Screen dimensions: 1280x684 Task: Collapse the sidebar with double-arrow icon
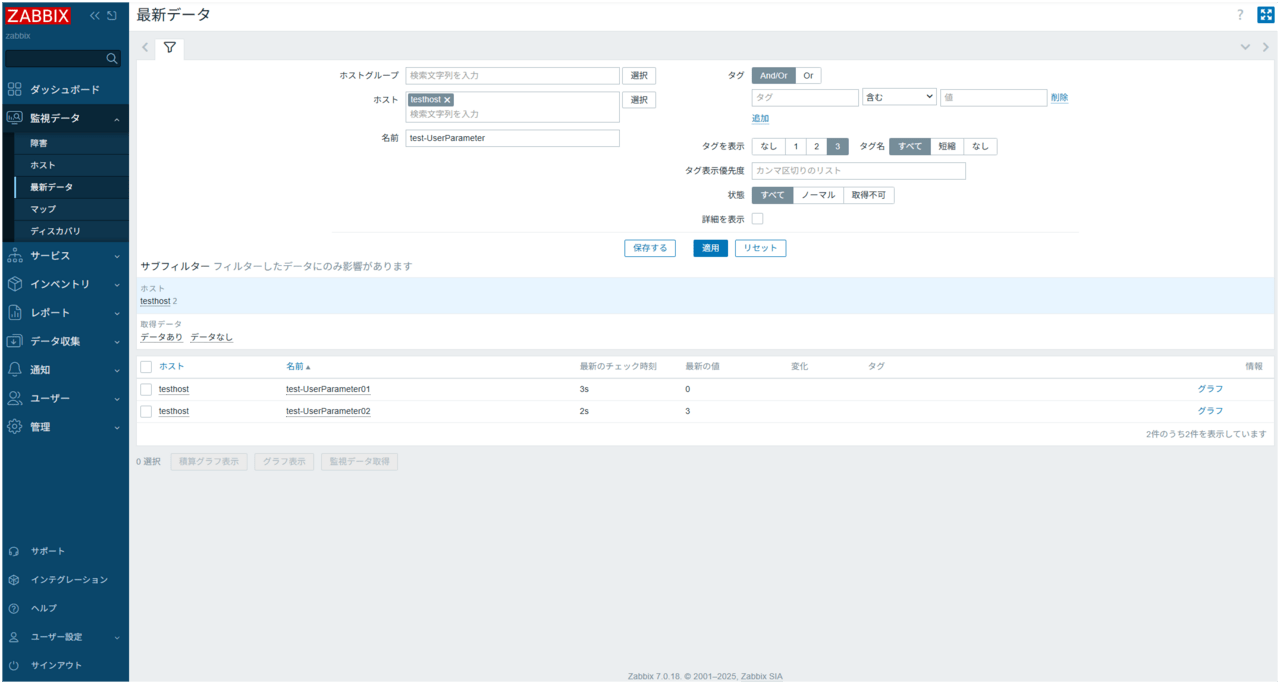click(95, 15)
